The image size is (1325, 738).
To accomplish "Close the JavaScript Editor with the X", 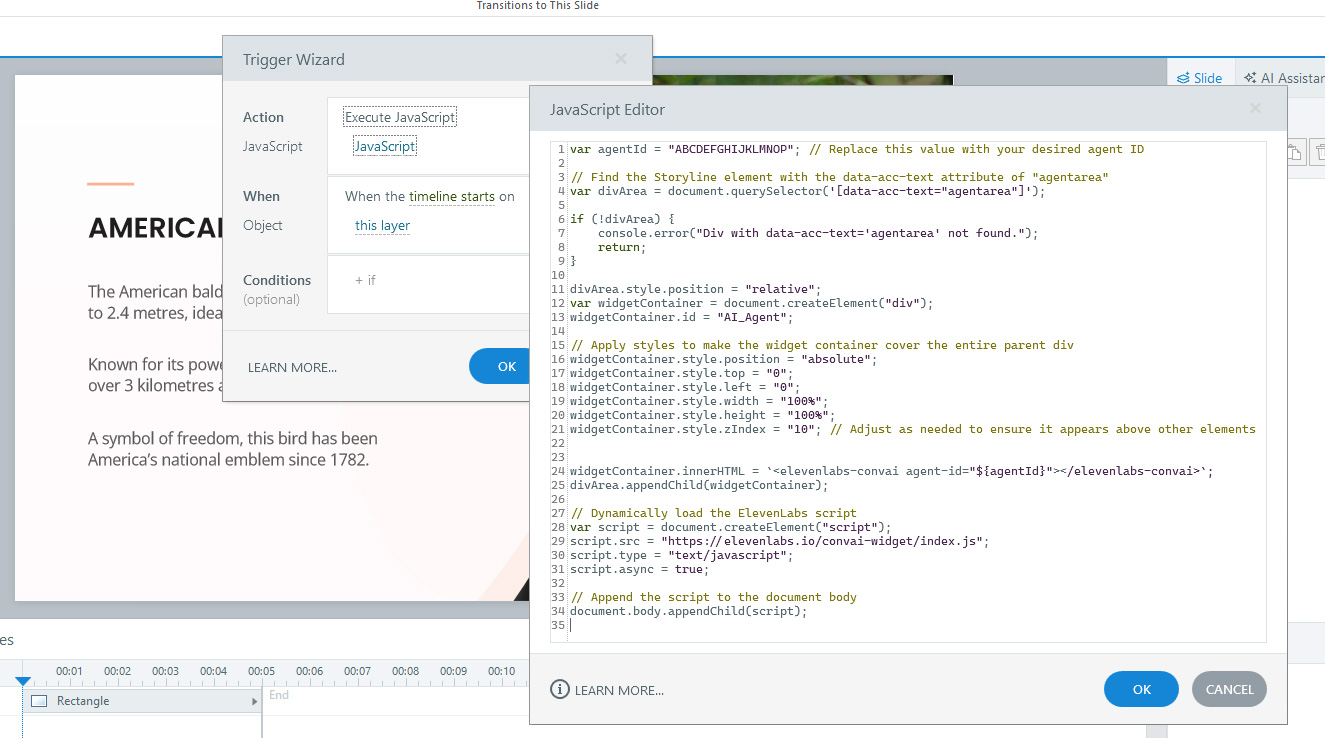I will [1255, 109].
